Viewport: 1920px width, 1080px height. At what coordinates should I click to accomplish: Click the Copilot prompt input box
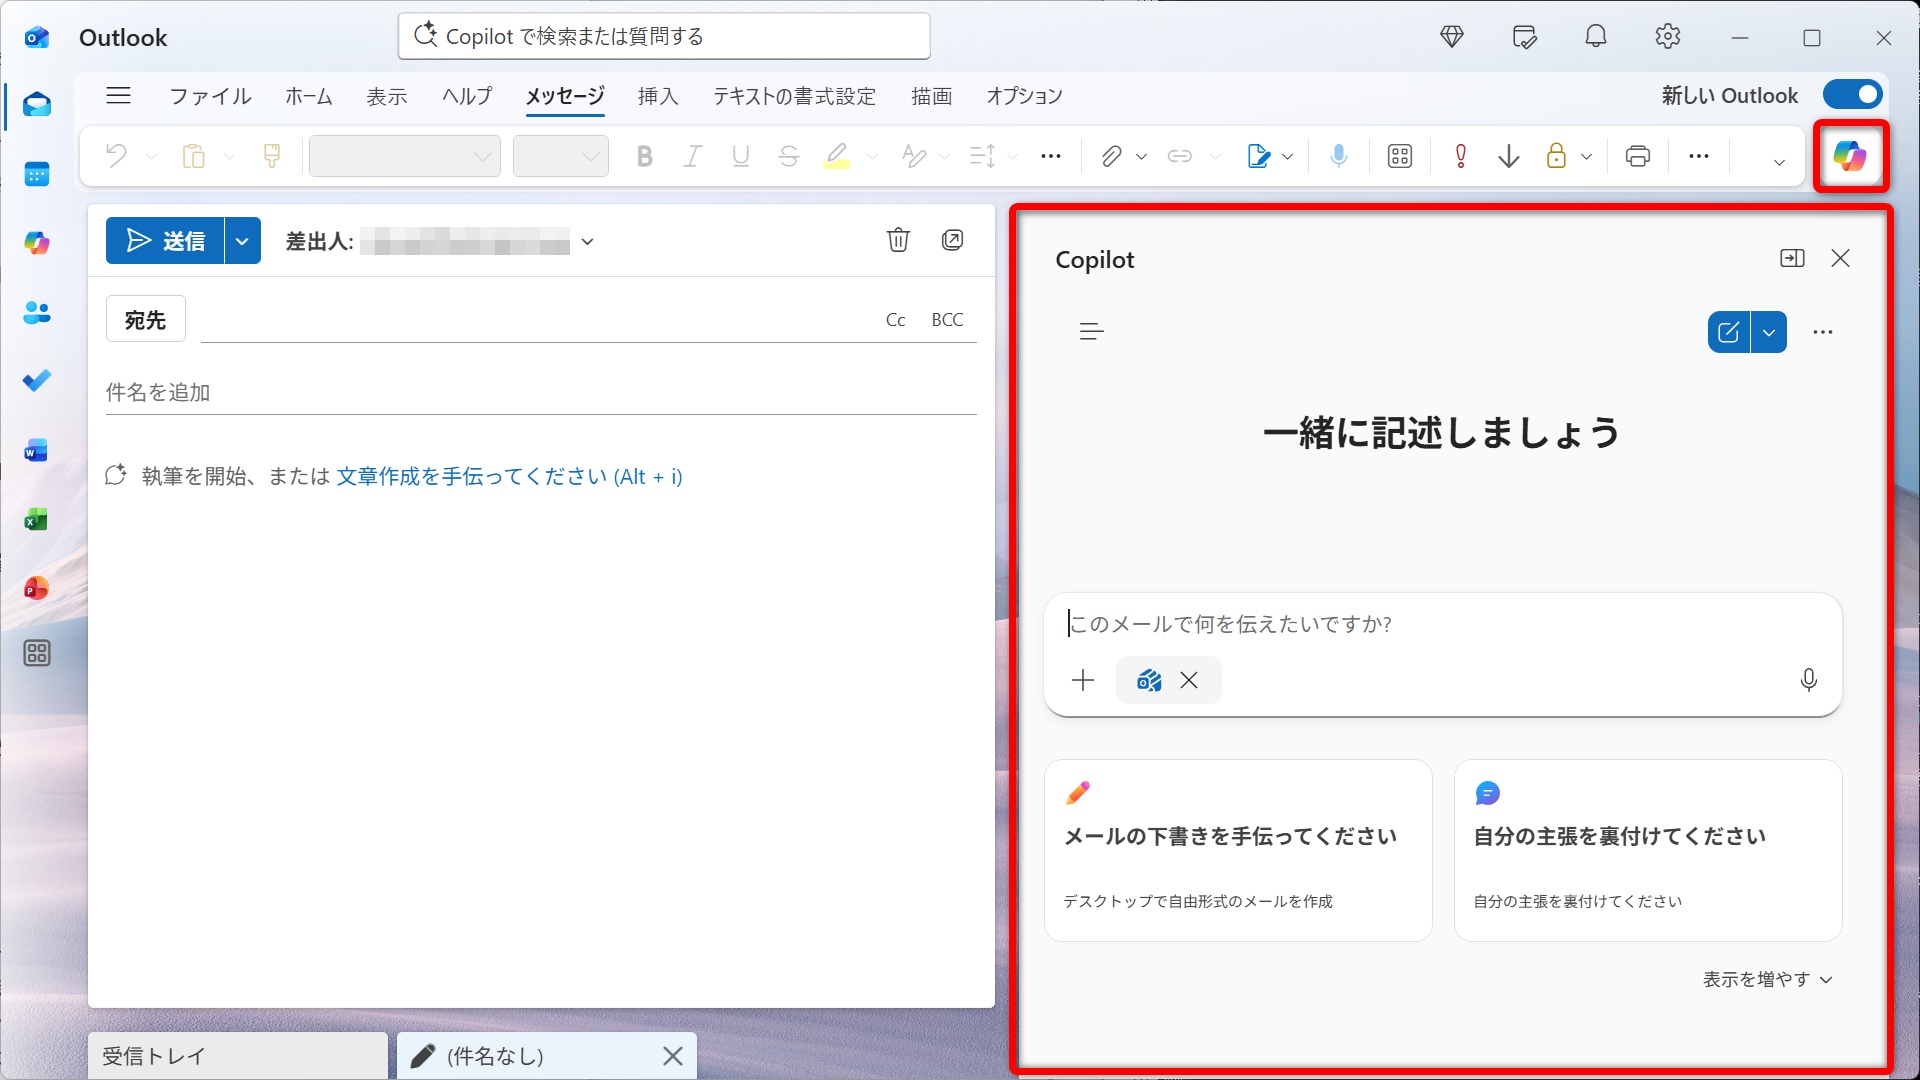click(x=1442, y=624)
